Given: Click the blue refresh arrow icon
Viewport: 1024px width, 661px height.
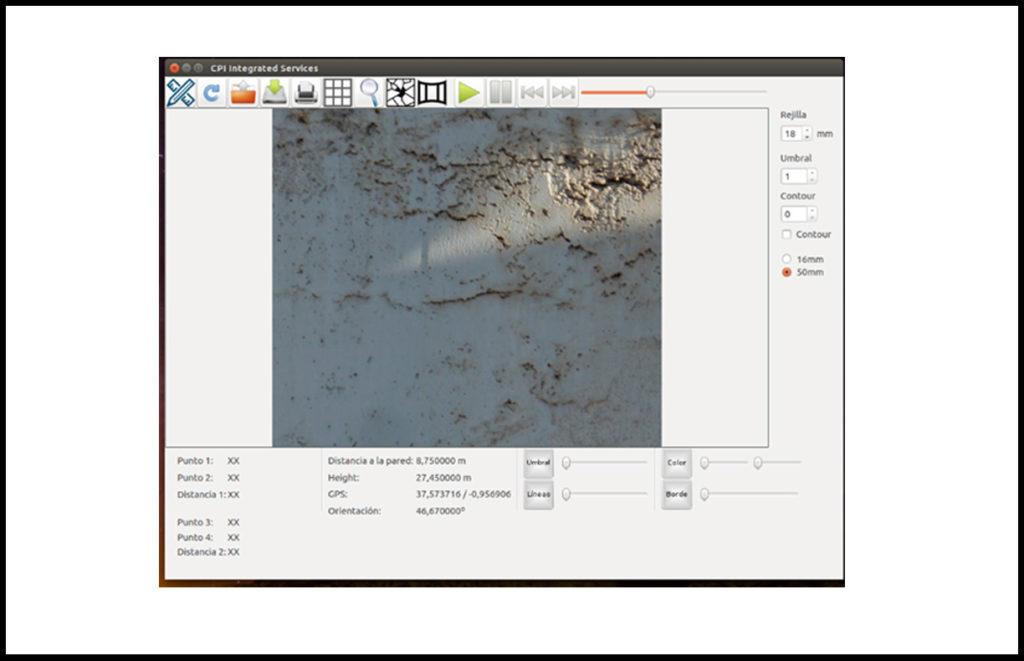Looking at the screenshot, I should [x=212, y=93].
